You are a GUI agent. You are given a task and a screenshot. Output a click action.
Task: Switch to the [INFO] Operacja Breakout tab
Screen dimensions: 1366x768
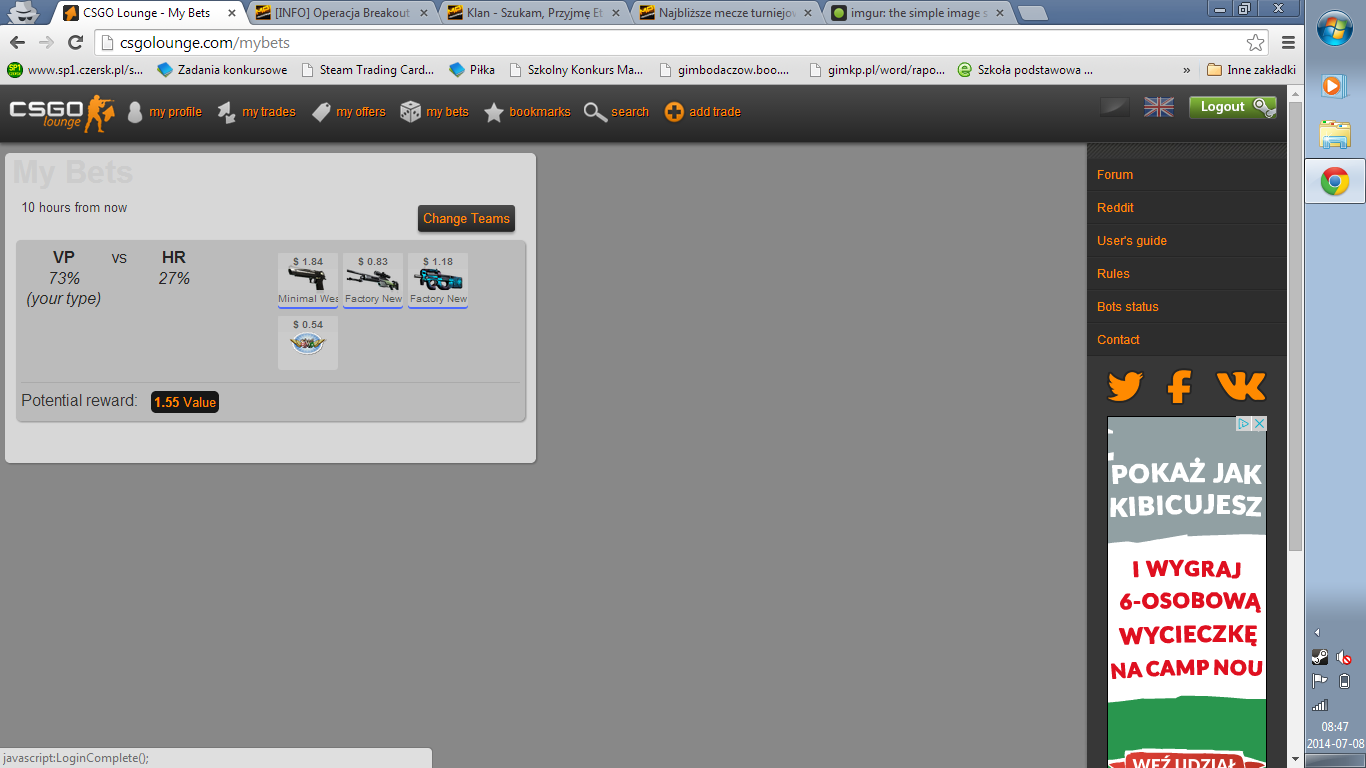343,13
